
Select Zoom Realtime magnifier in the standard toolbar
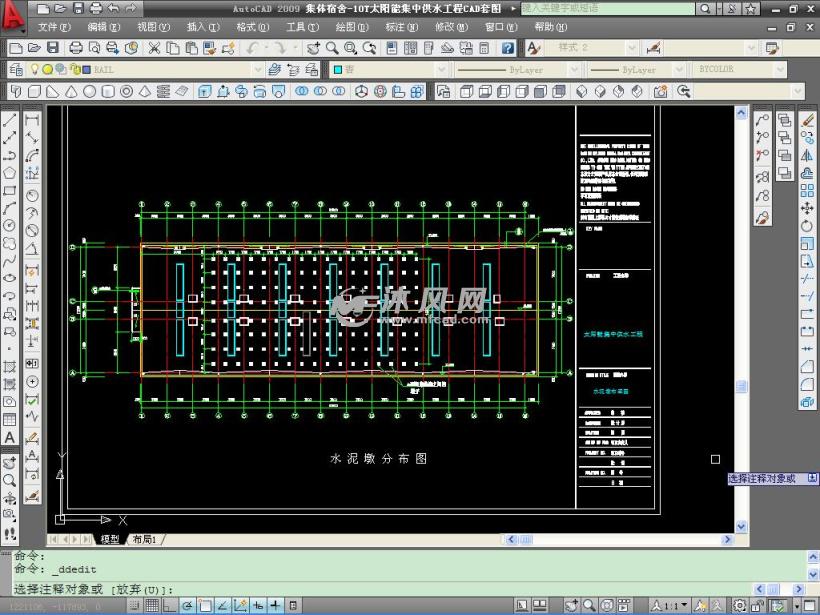(x=332, y=49)
